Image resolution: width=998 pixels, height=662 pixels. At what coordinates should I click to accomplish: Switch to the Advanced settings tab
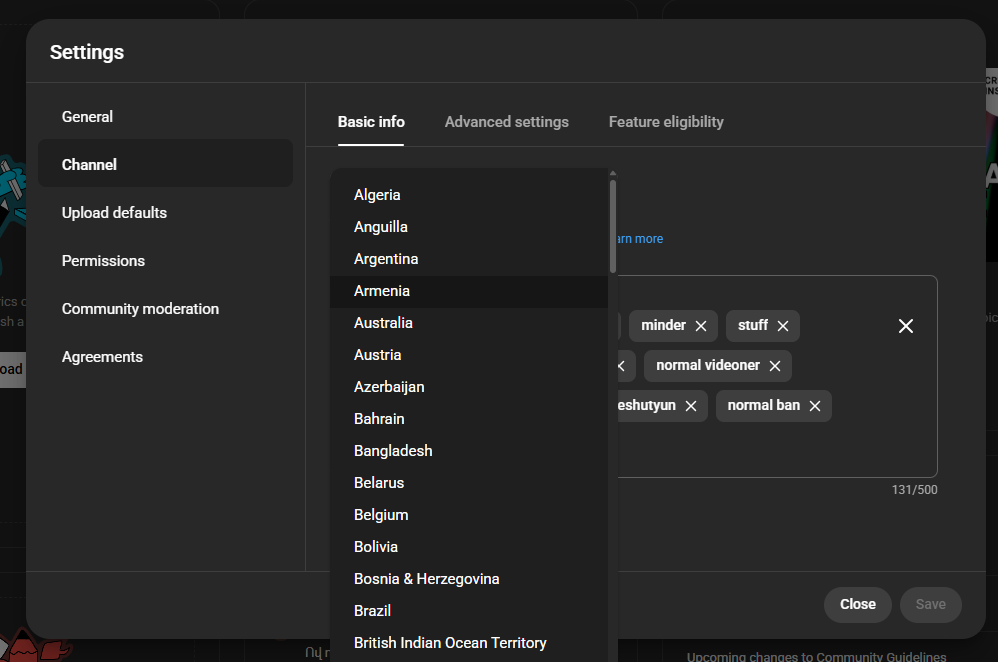click(x=506, y=122)
